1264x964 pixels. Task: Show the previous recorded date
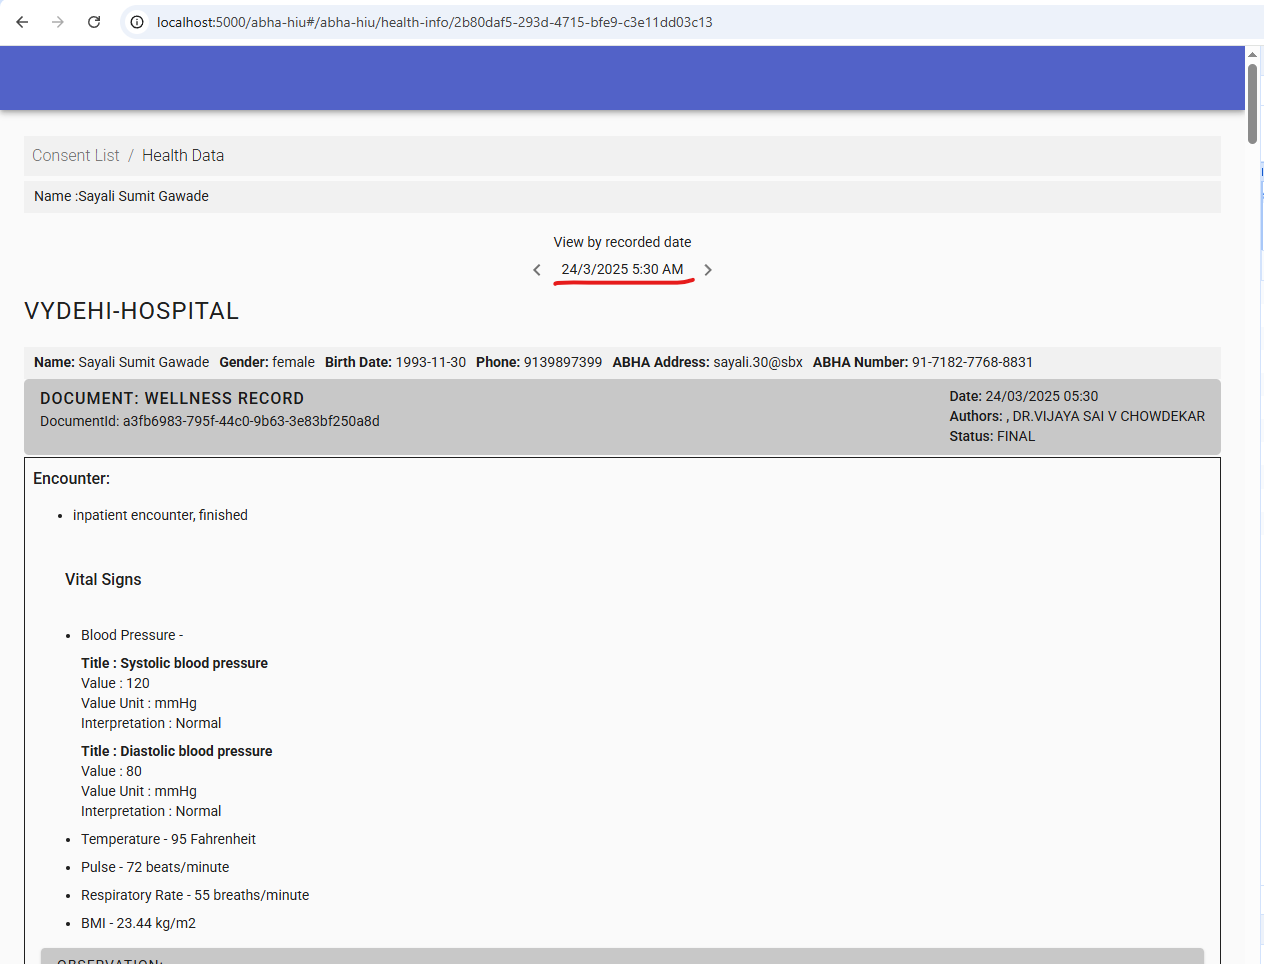pyautogui.click(x=537, y=270)
